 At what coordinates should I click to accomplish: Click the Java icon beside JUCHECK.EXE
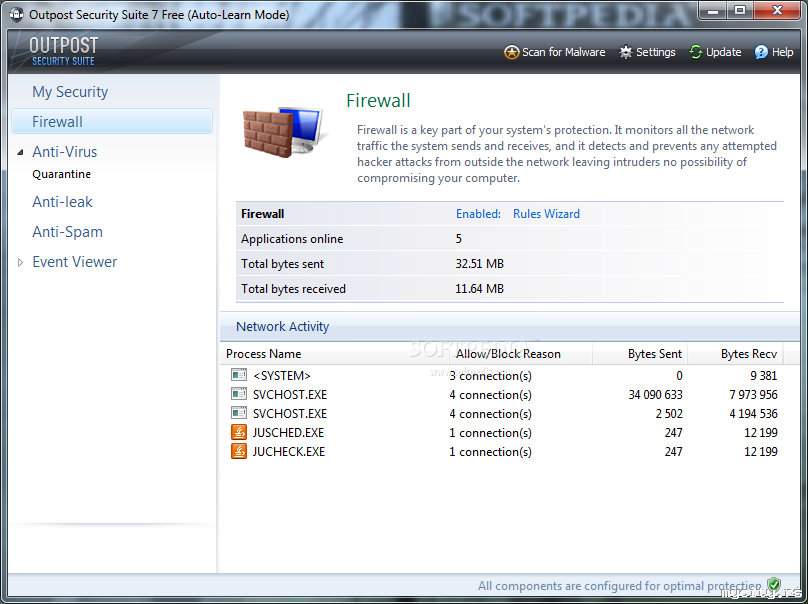click(x=239, y=451)
